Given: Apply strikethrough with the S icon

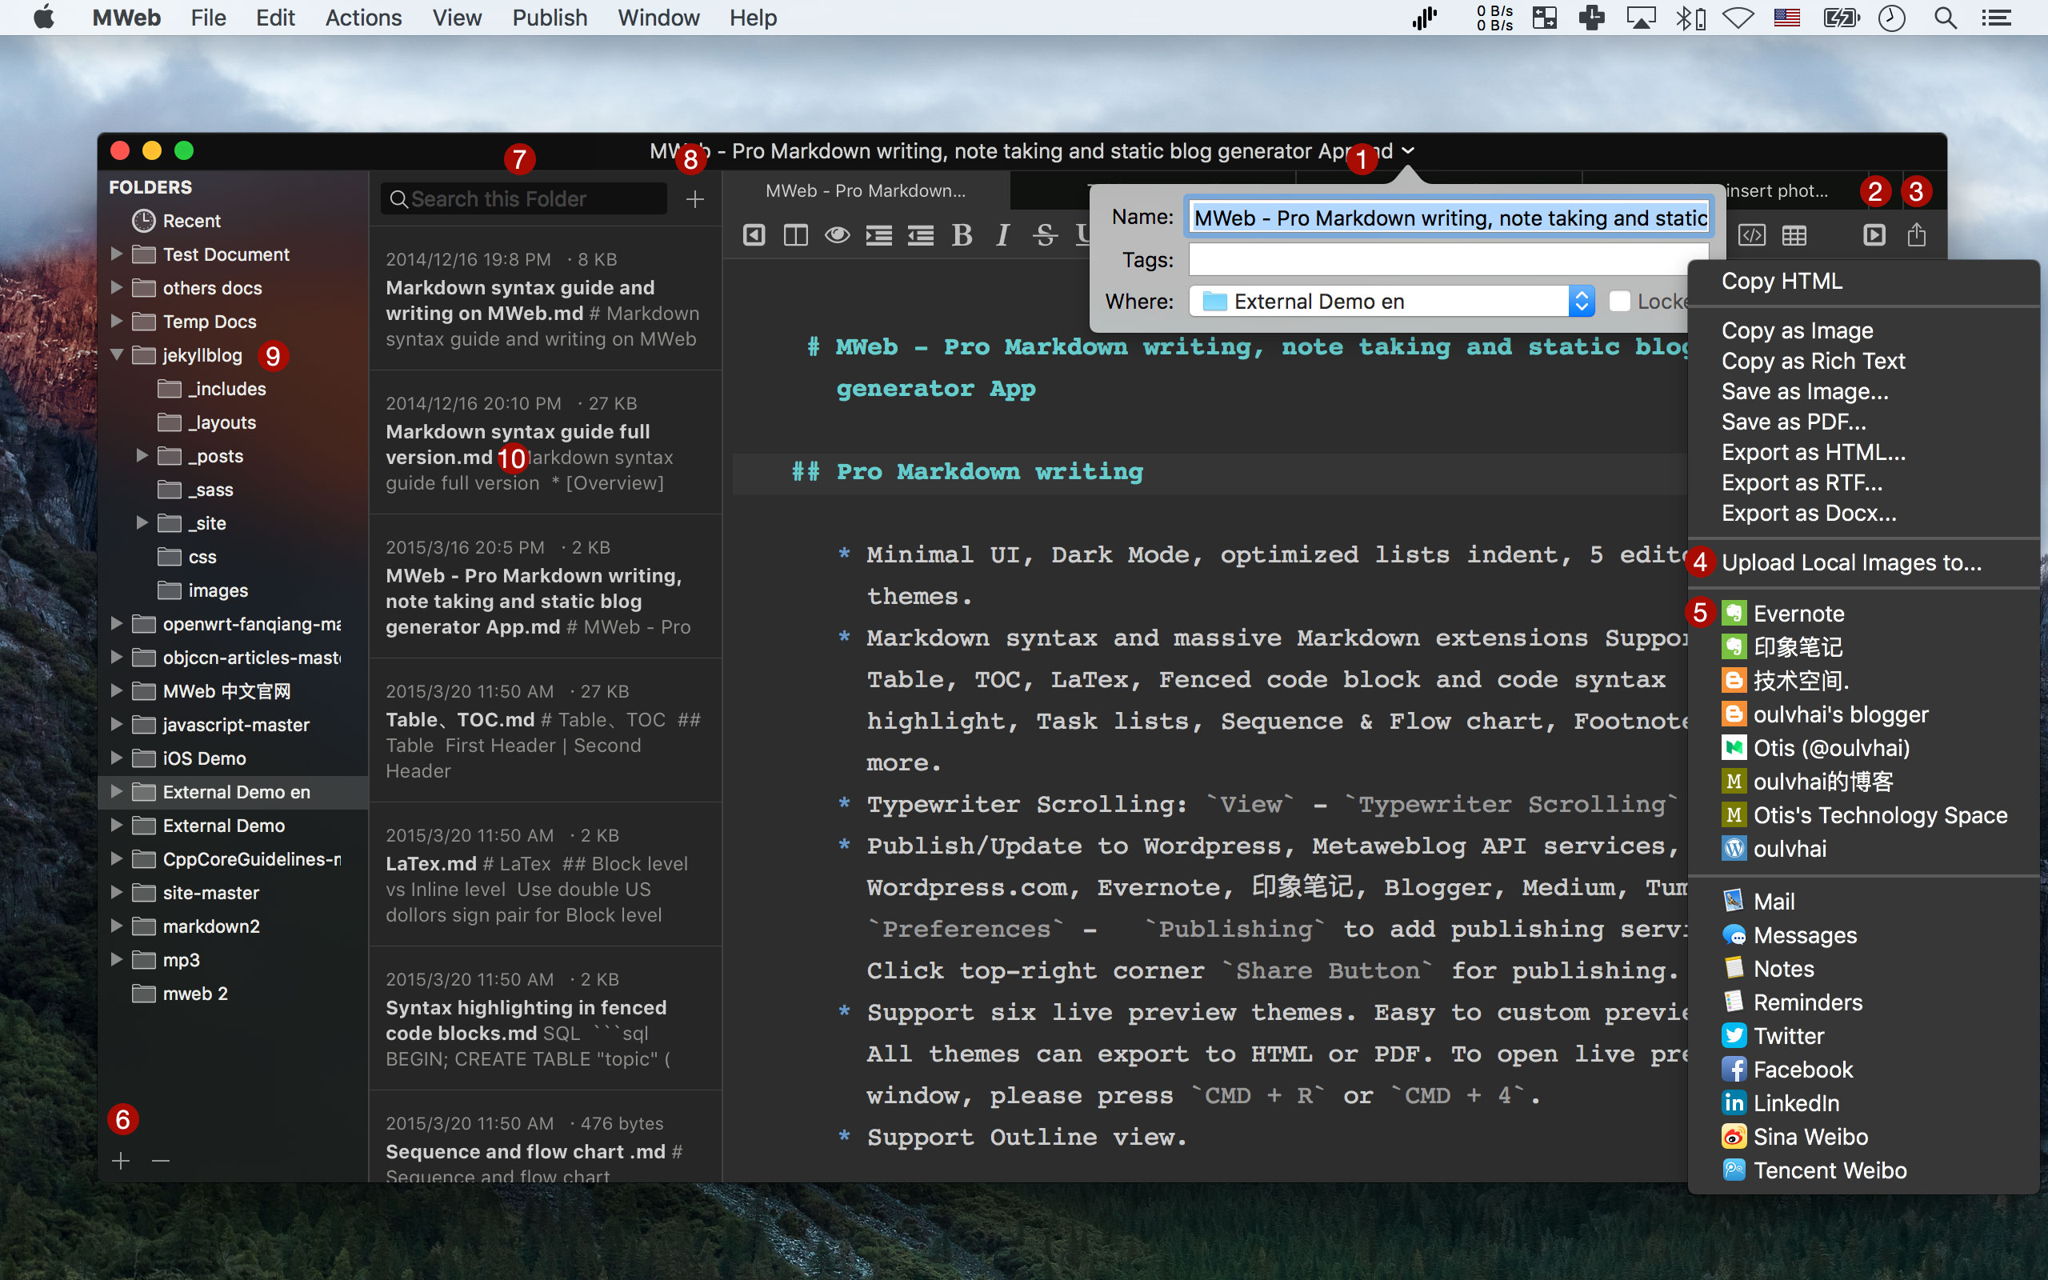Looking at the screenshot, I should (1045, 235).
